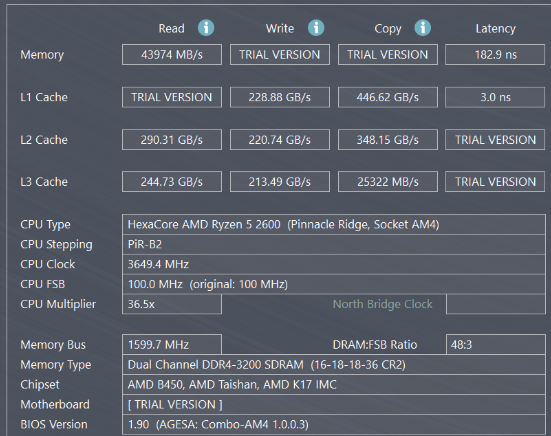Select L3 Cache Copy 25322 MB/s
This screenshot has height=436, width=551.
tap(388, 182)
